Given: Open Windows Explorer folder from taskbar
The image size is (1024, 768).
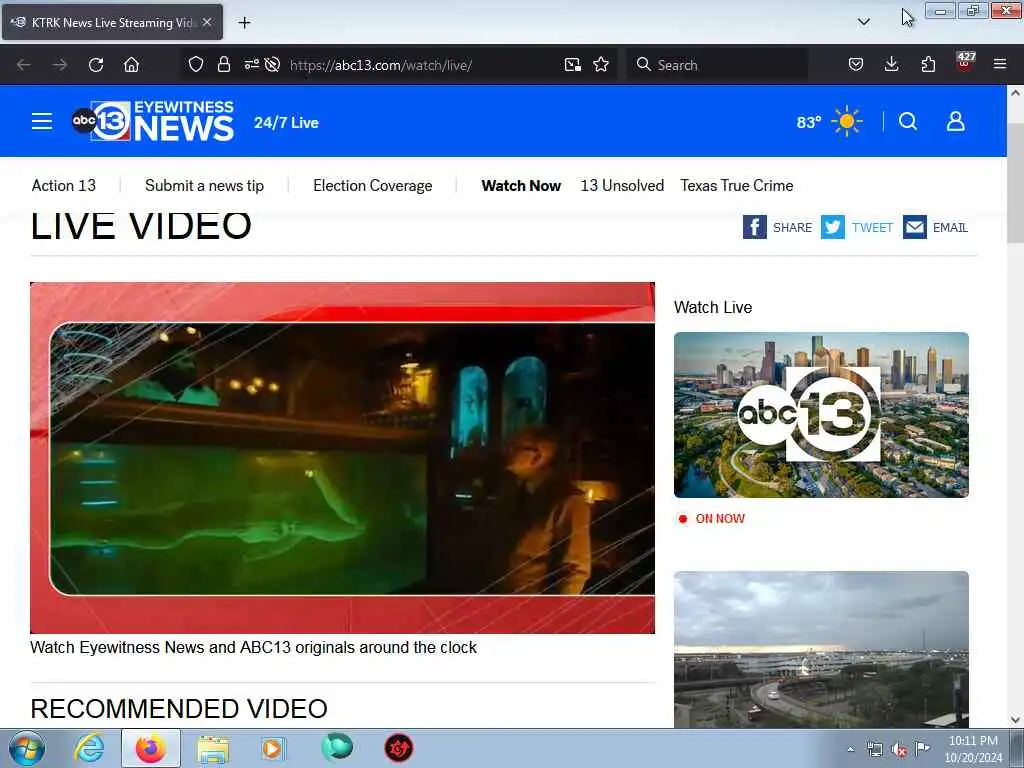Looking at the screenshot, I should pos(213,748).
